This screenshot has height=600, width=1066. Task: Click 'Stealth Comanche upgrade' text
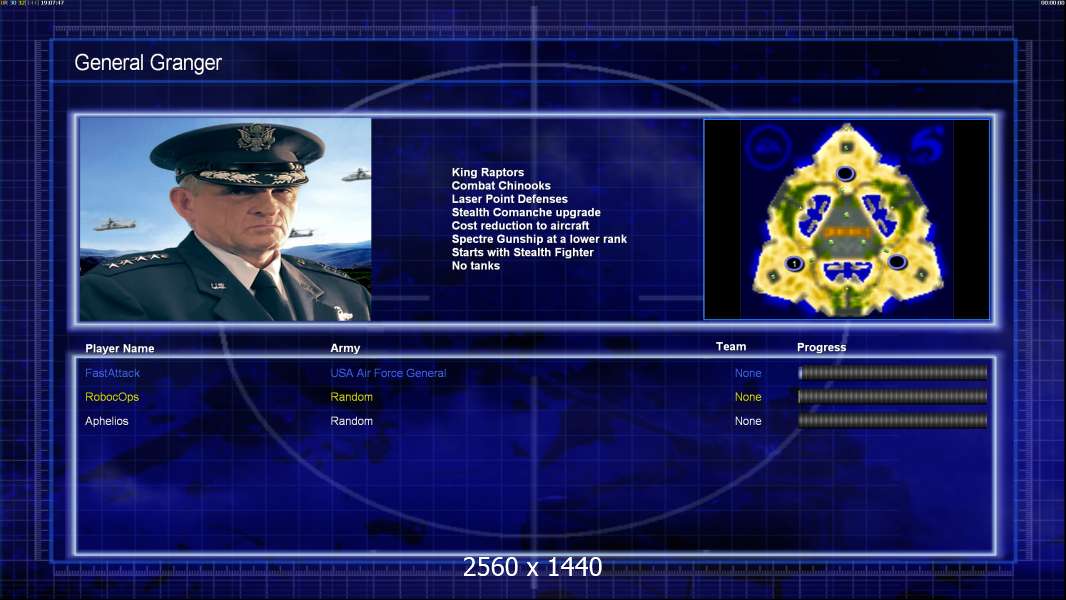pos(526,212)
